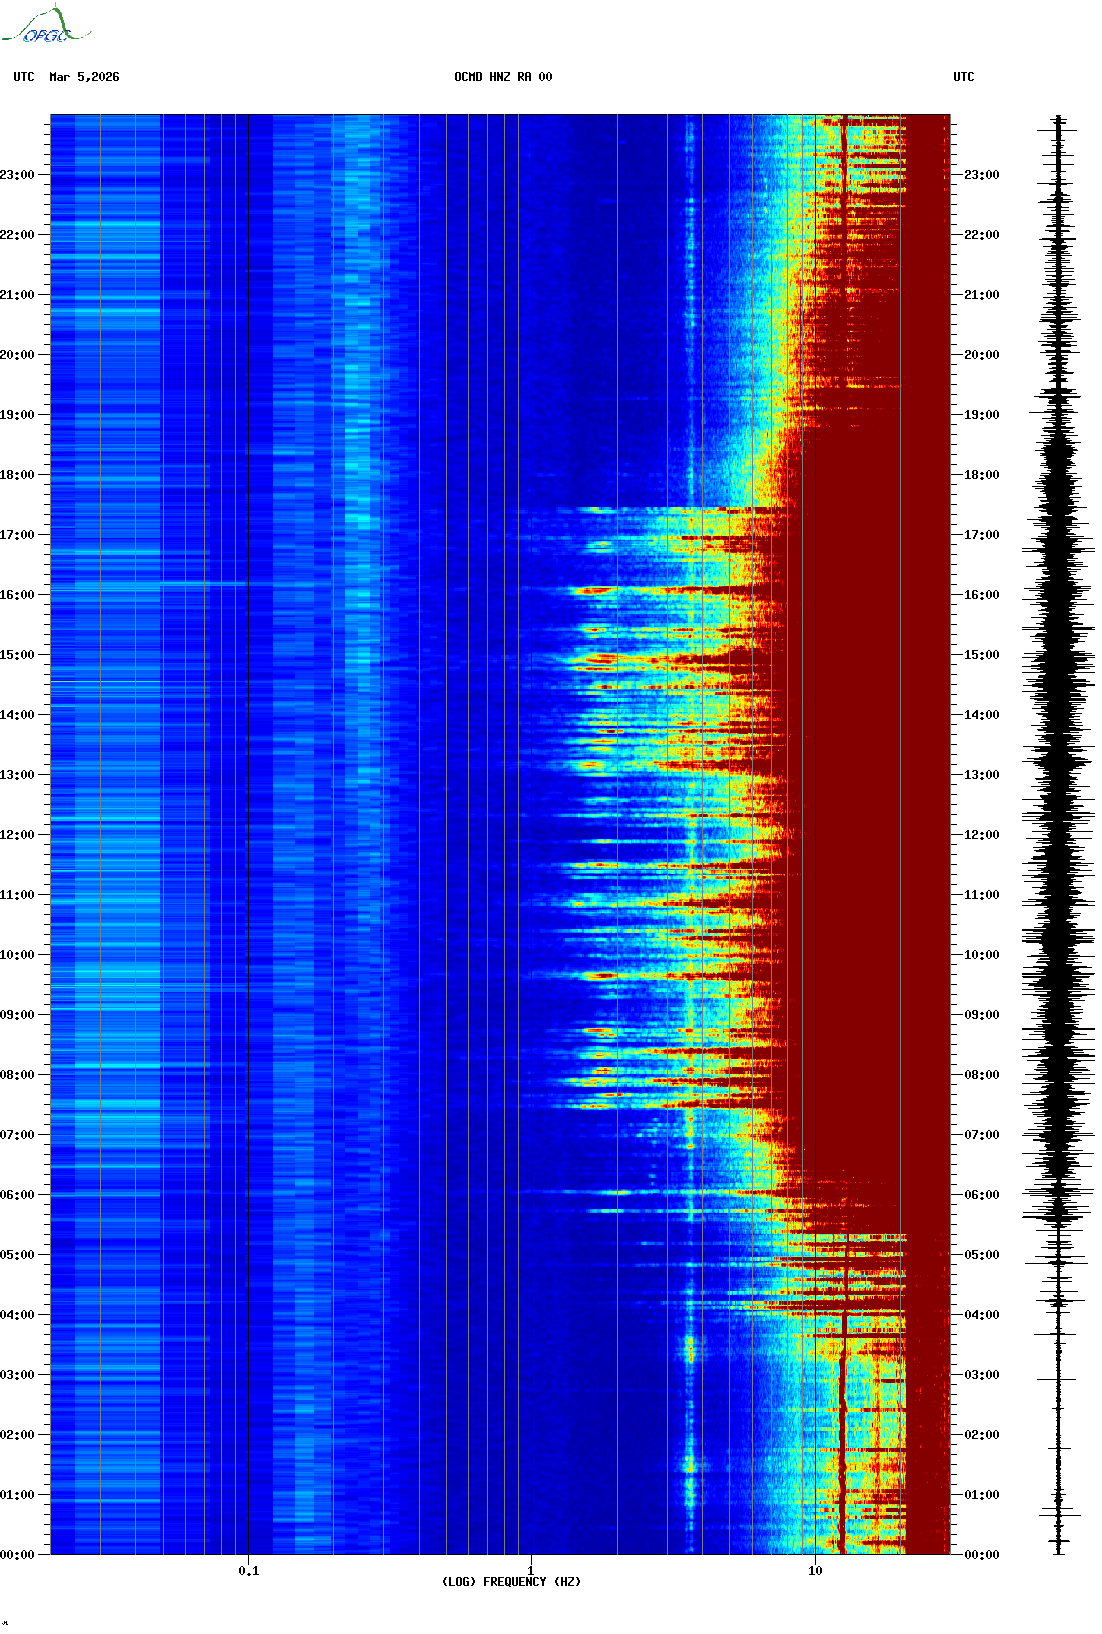
Task: Select the (LOG) FREQUENCY (HZ) axis title
Action: point(511,1582)
